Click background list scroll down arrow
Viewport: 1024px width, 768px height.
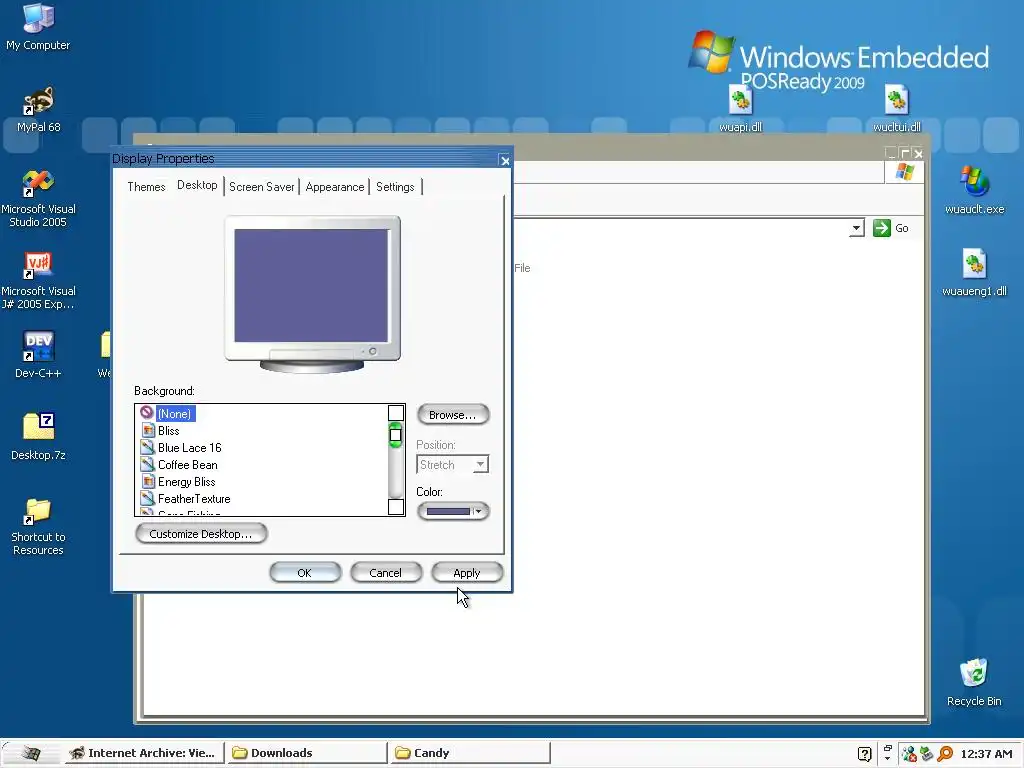coord(396,507)
